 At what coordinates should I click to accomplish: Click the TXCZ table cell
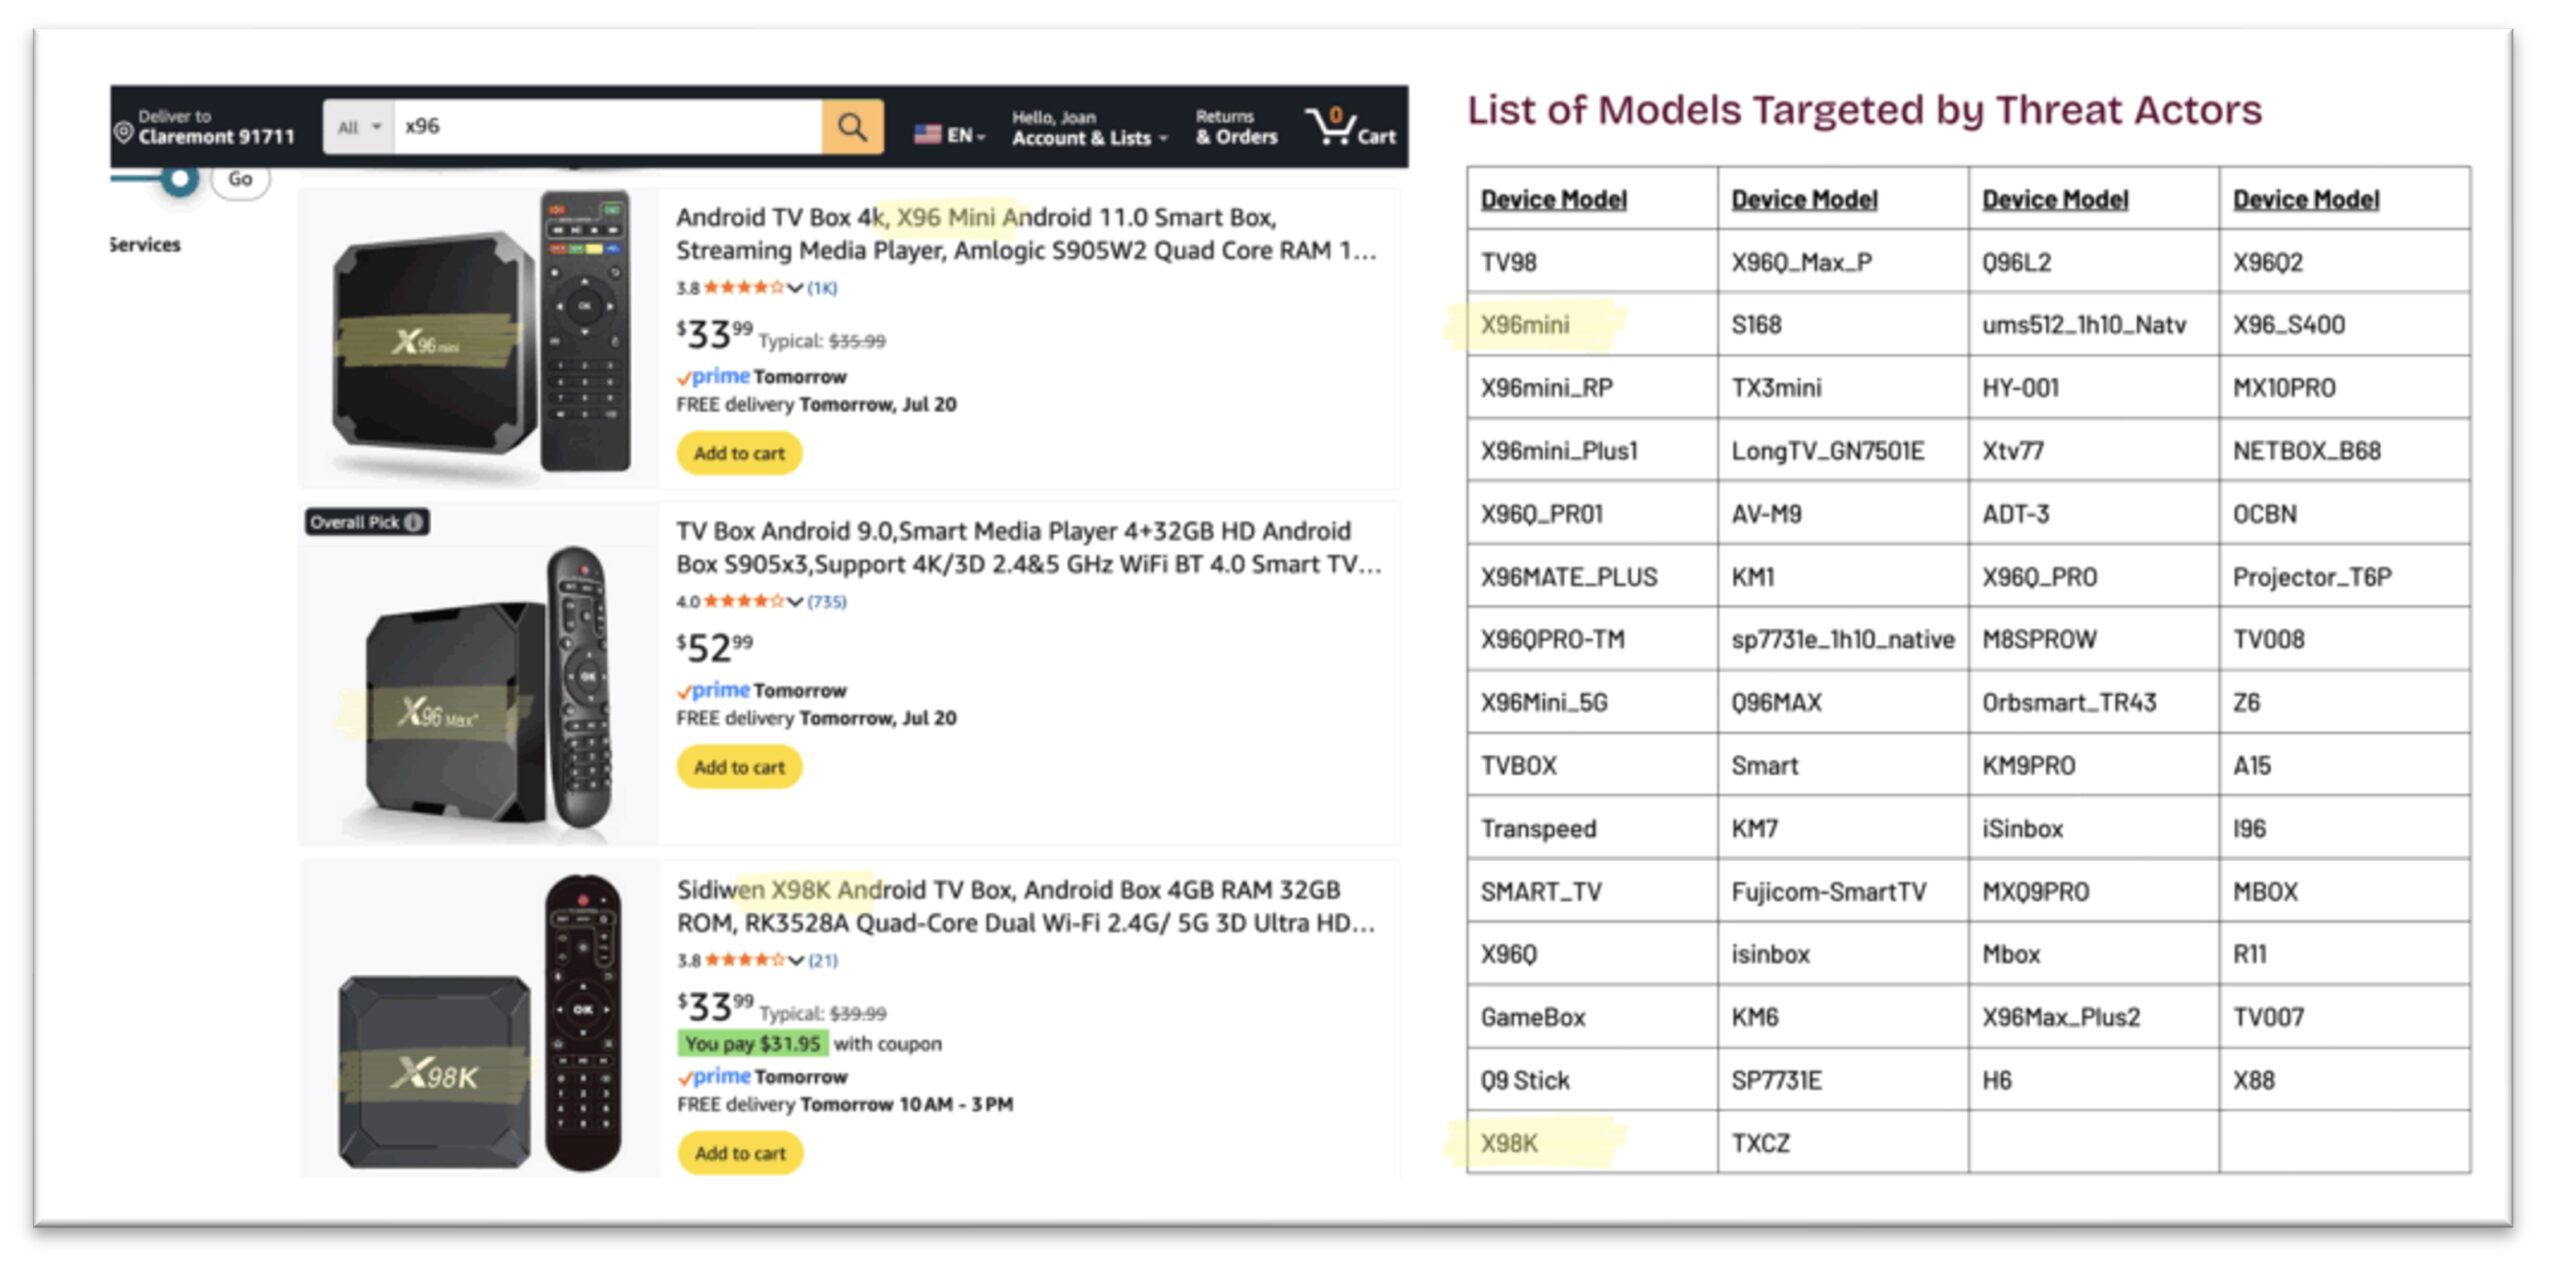pyautogui.click(x=1843, y=1142)
